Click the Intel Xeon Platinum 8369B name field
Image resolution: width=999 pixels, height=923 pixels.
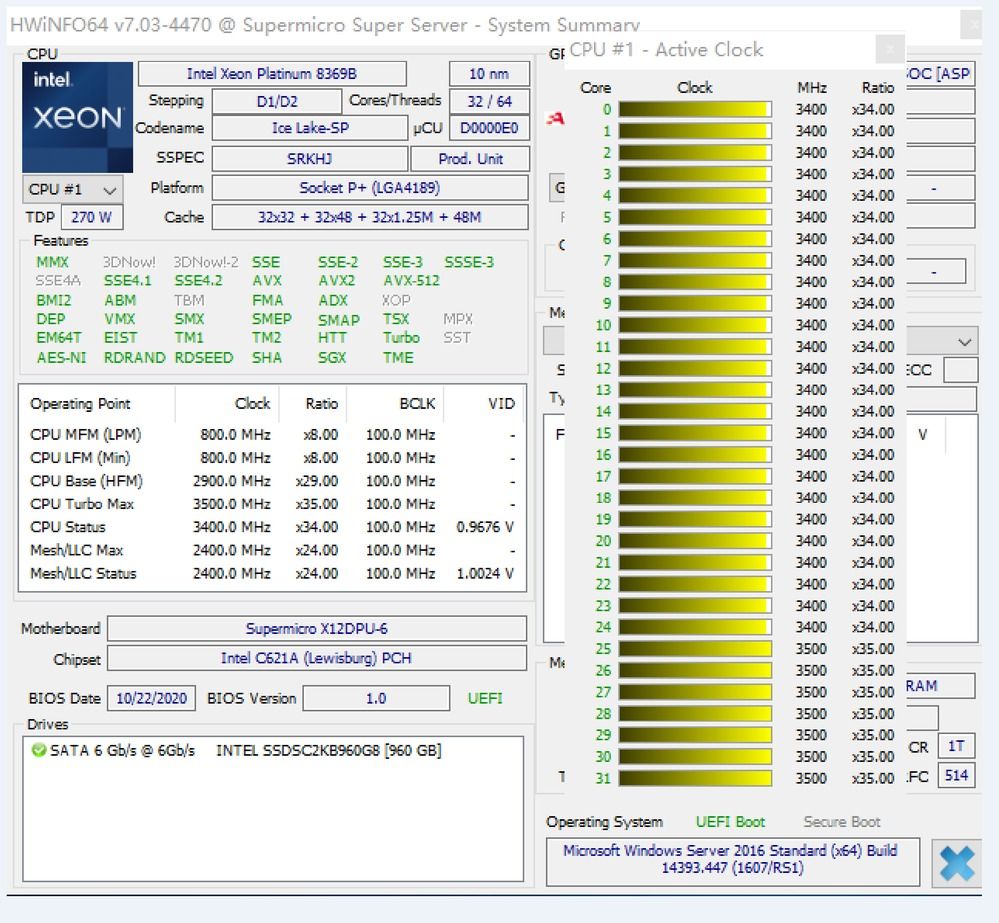pyautogui.click(x=272, y=74)
